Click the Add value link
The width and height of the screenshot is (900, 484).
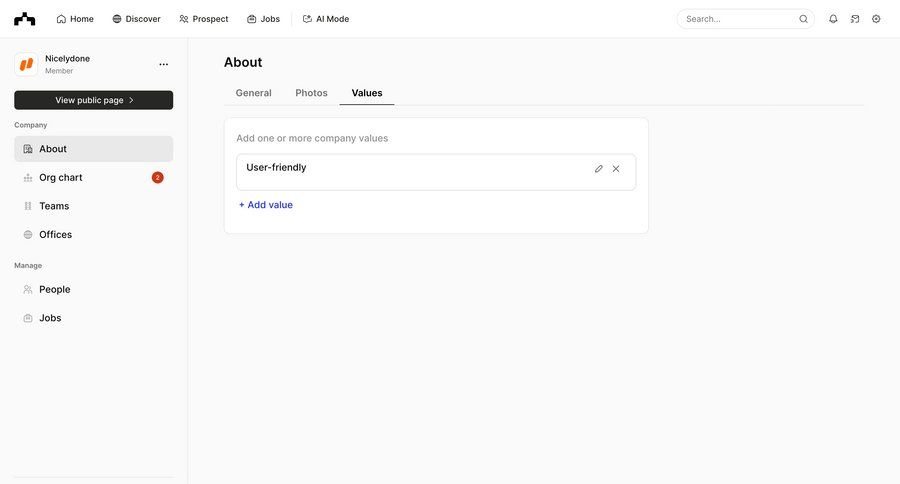coord(266,205)
